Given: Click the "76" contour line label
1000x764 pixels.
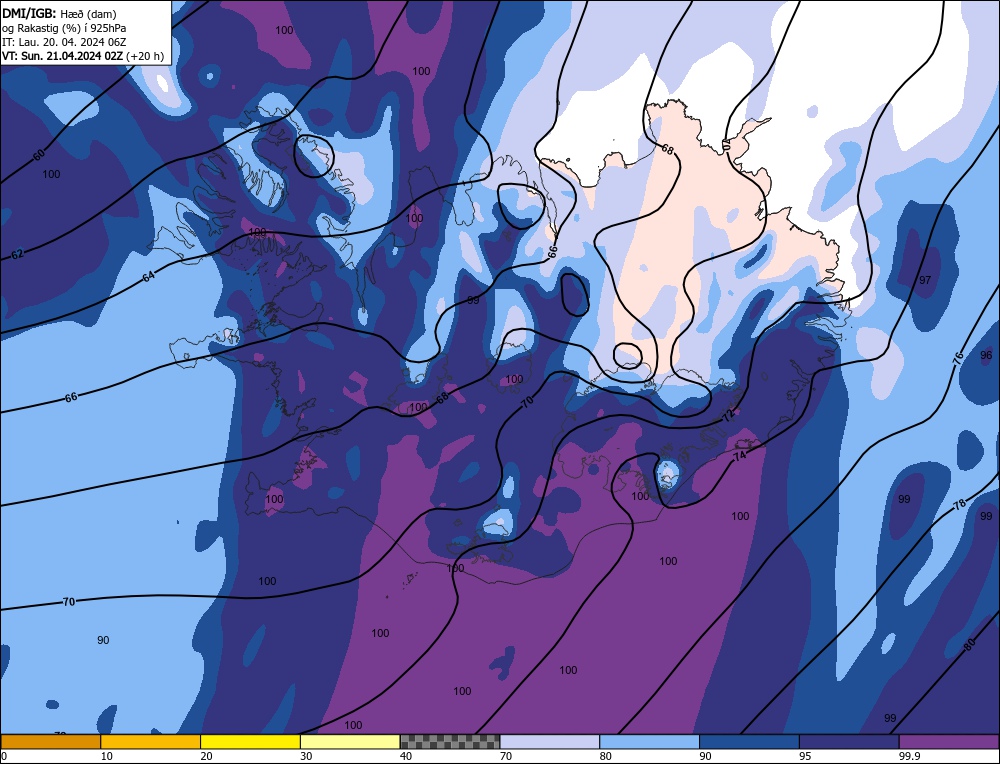Looking at the screenshot, I should [958, 358].
